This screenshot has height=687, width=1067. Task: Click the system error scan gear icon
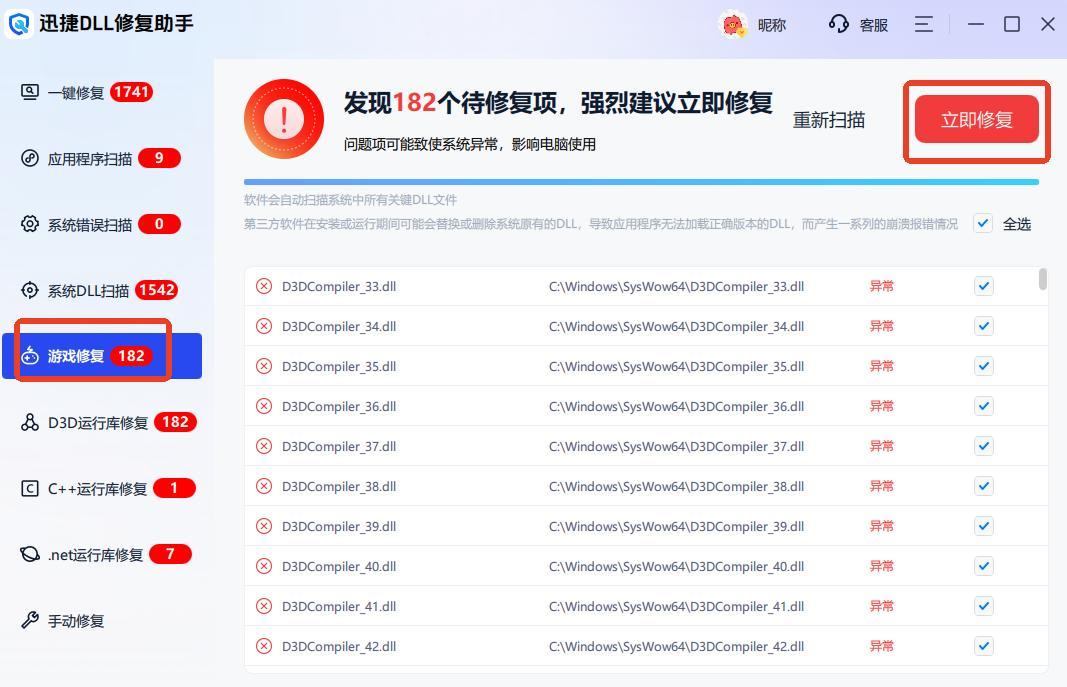pos(30,224)
